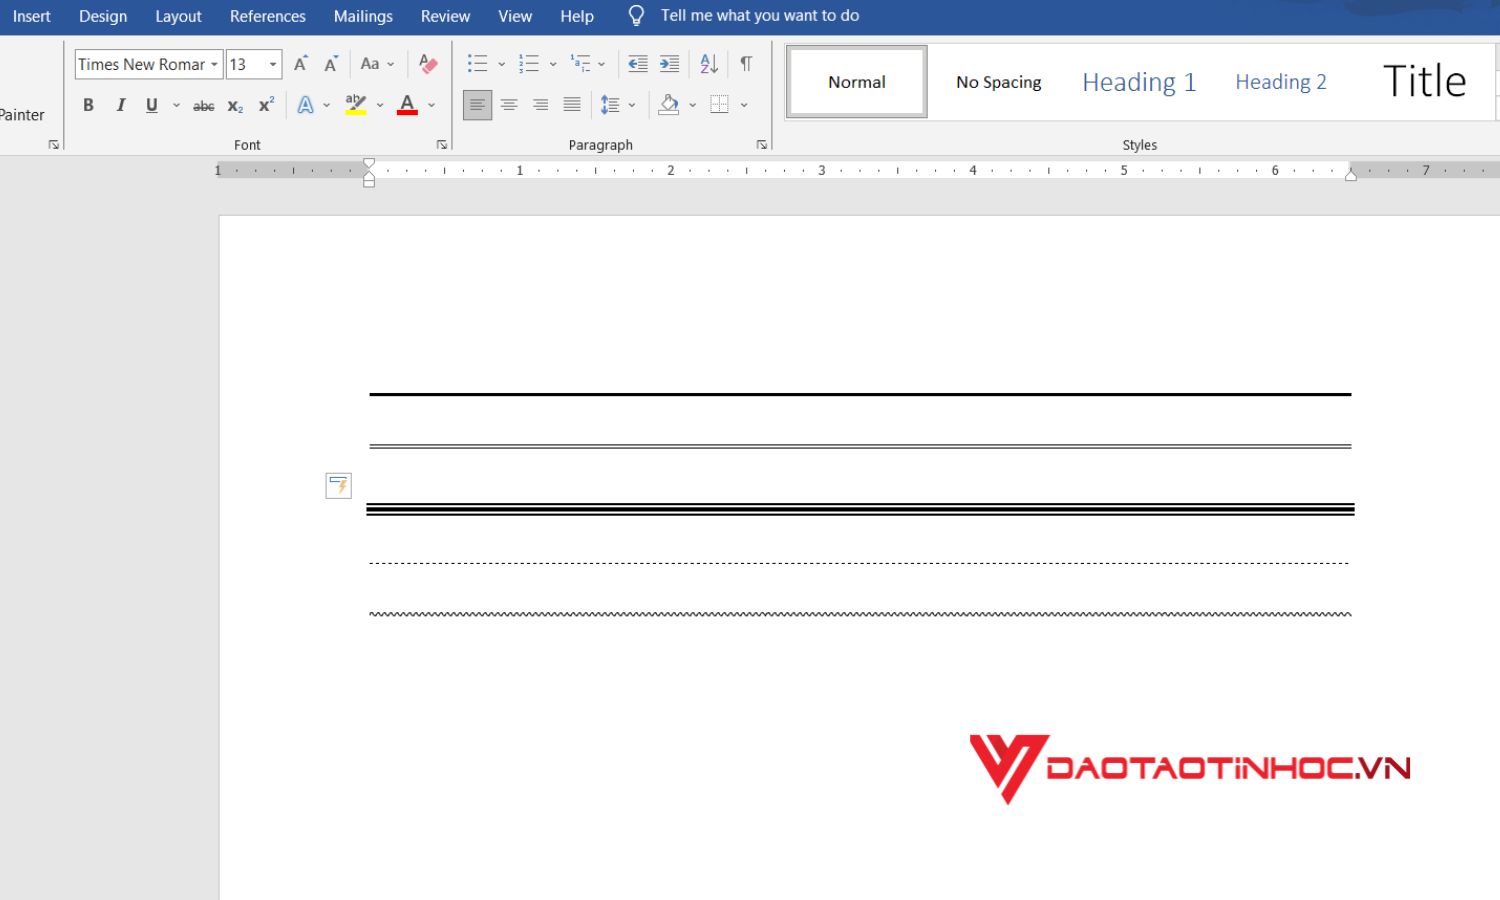The width and height of the screenshot is (1500, 900).
Task: Click the Tell me what you want to do box
Action: pyautogui.click(x=759, y=15)
